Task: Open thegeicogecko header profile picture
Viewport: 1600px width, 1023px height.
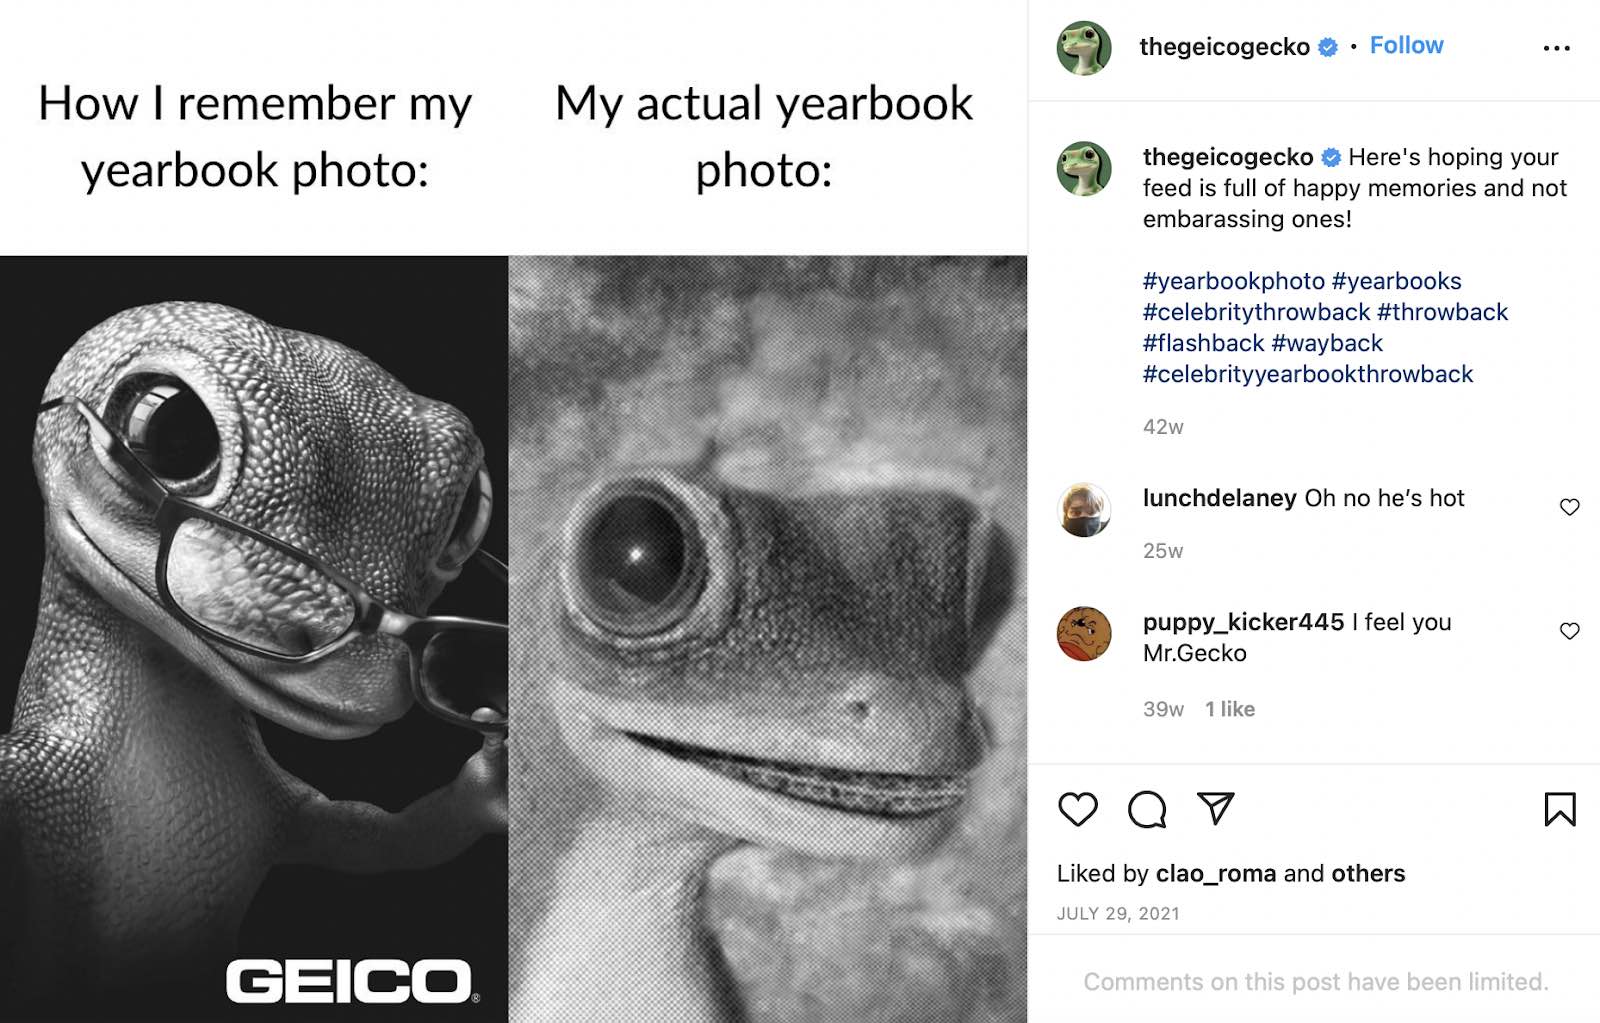Action: 1084,48
